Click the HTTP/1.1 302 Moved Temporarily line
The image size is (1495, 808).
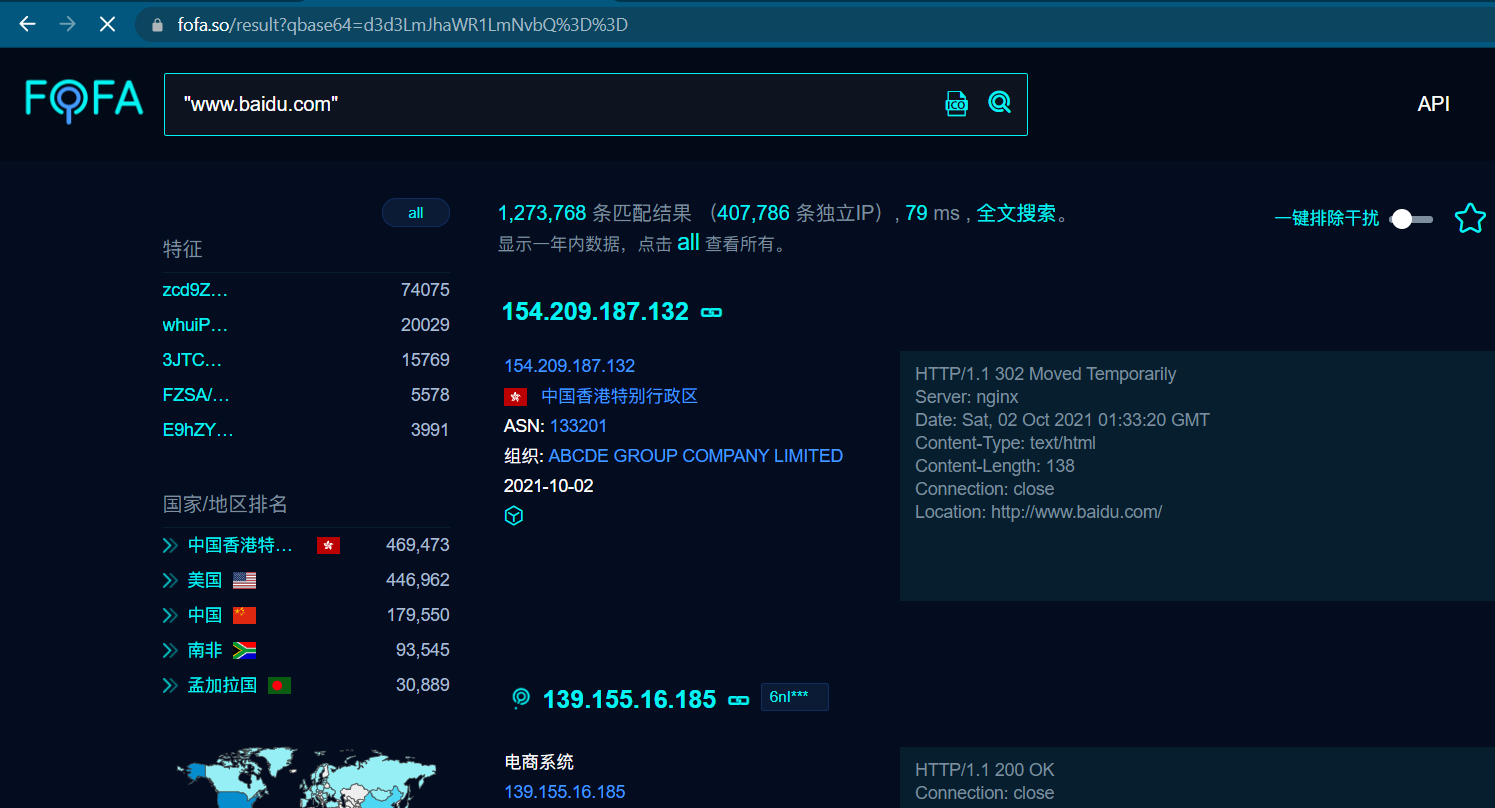tap(1045, 374)
